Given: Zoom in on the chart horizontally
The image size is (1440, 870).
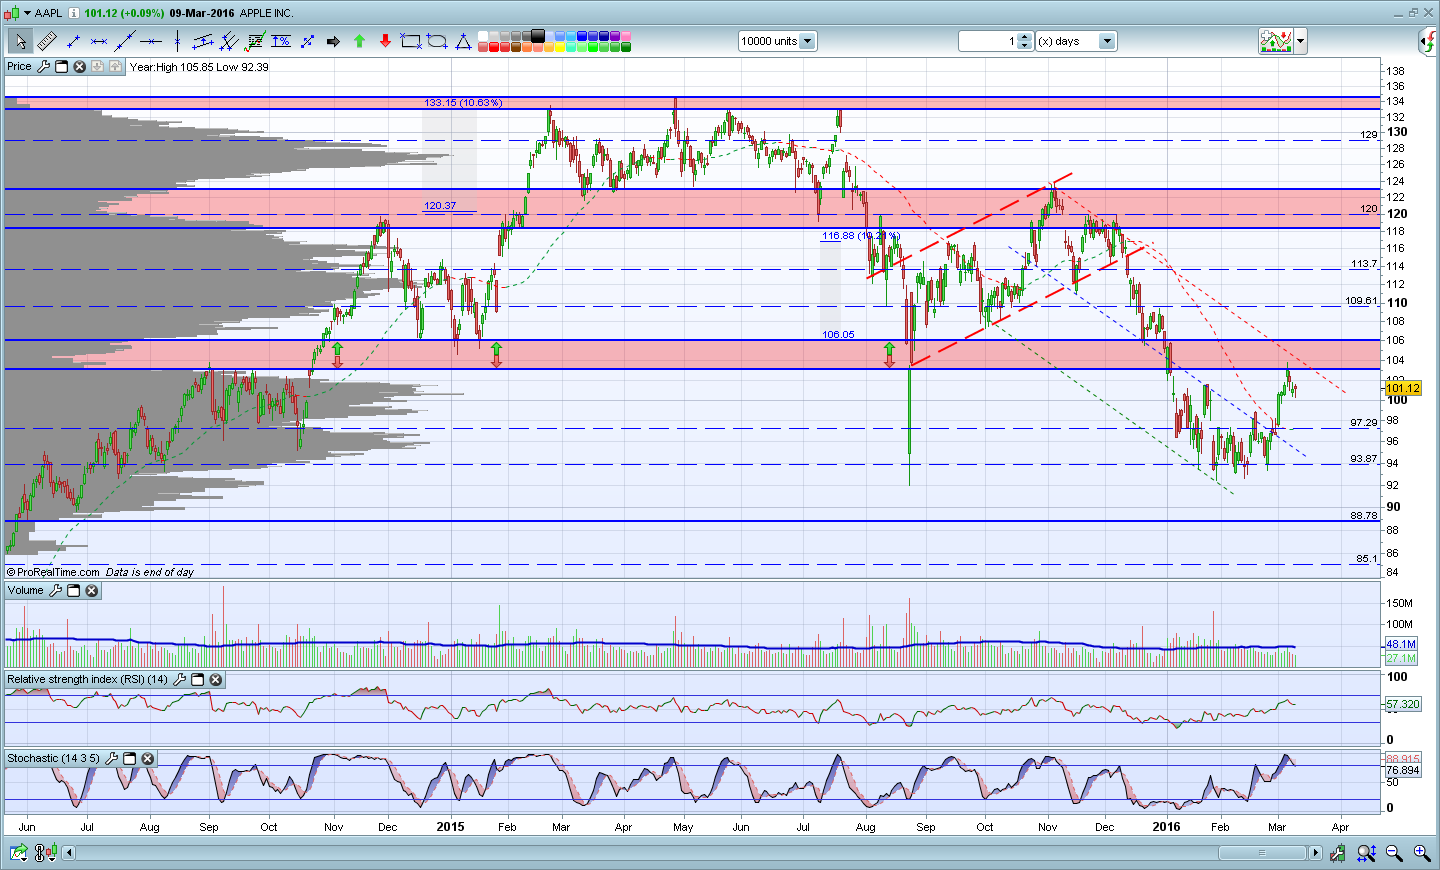Looking at the screenshot, I should (1421, 853).
